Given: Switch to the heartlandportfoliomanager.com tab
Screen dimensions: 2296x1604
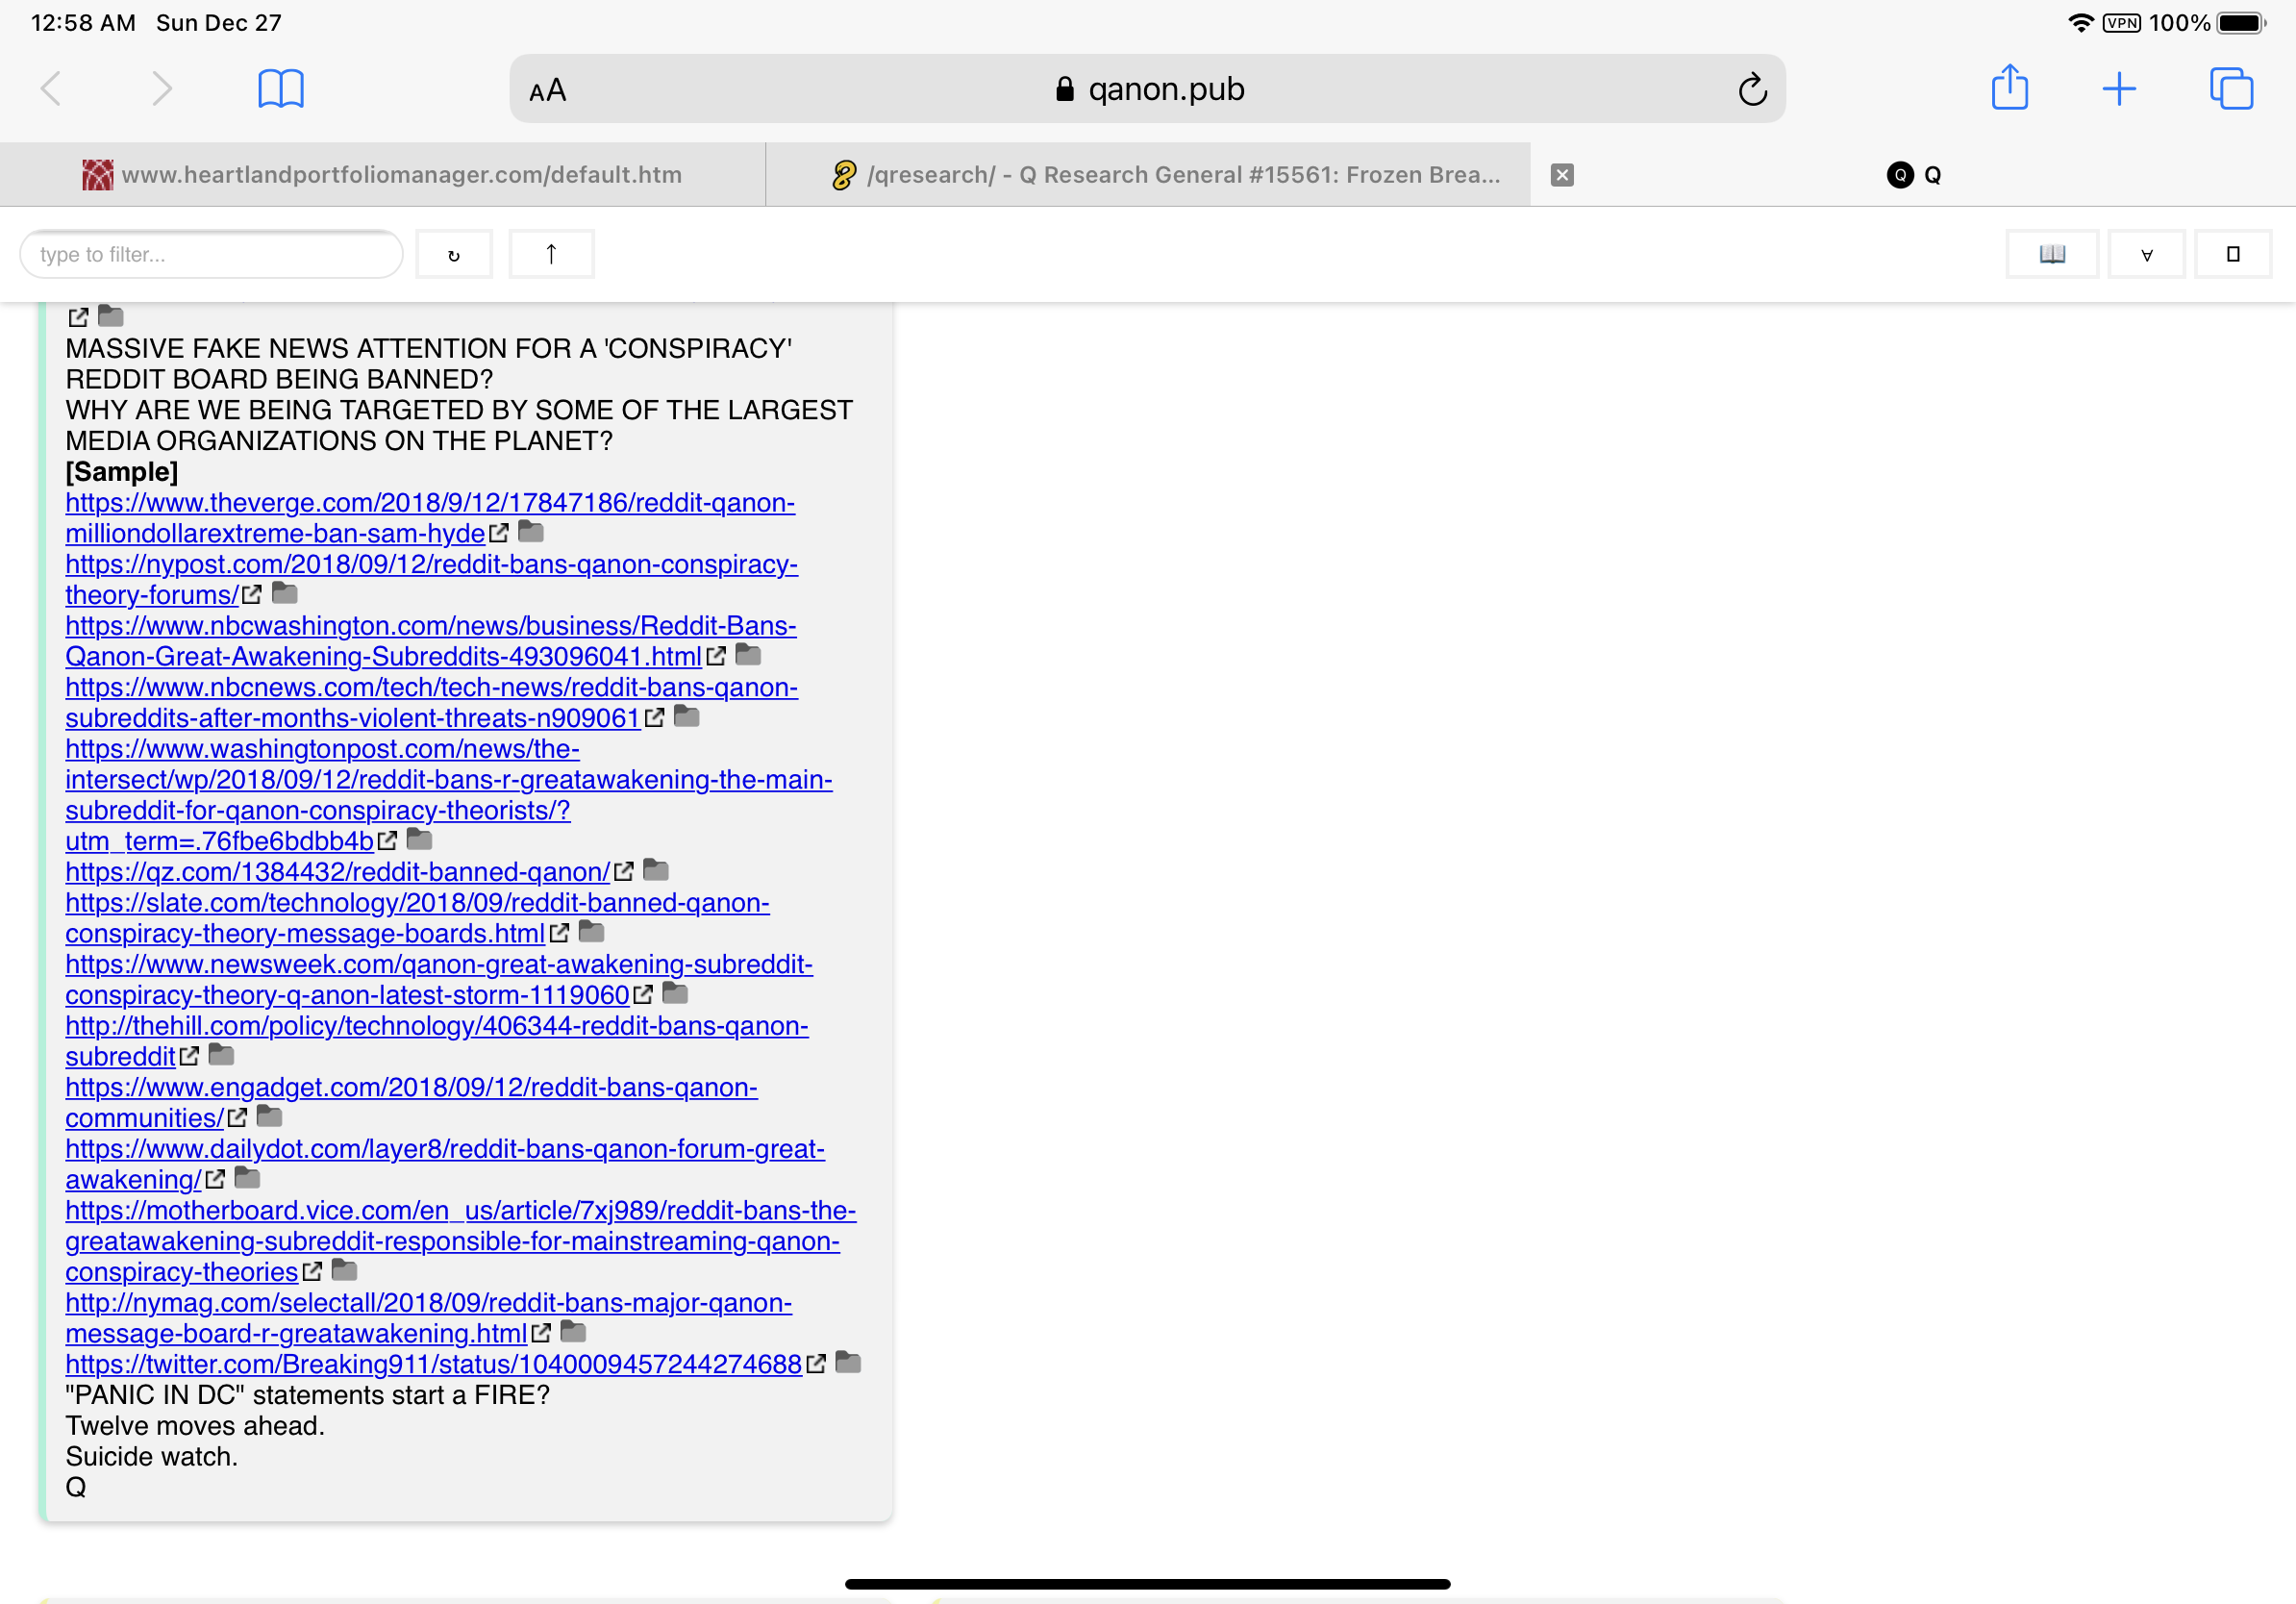Looking at the screenshot, I should [x=383, y=175].
